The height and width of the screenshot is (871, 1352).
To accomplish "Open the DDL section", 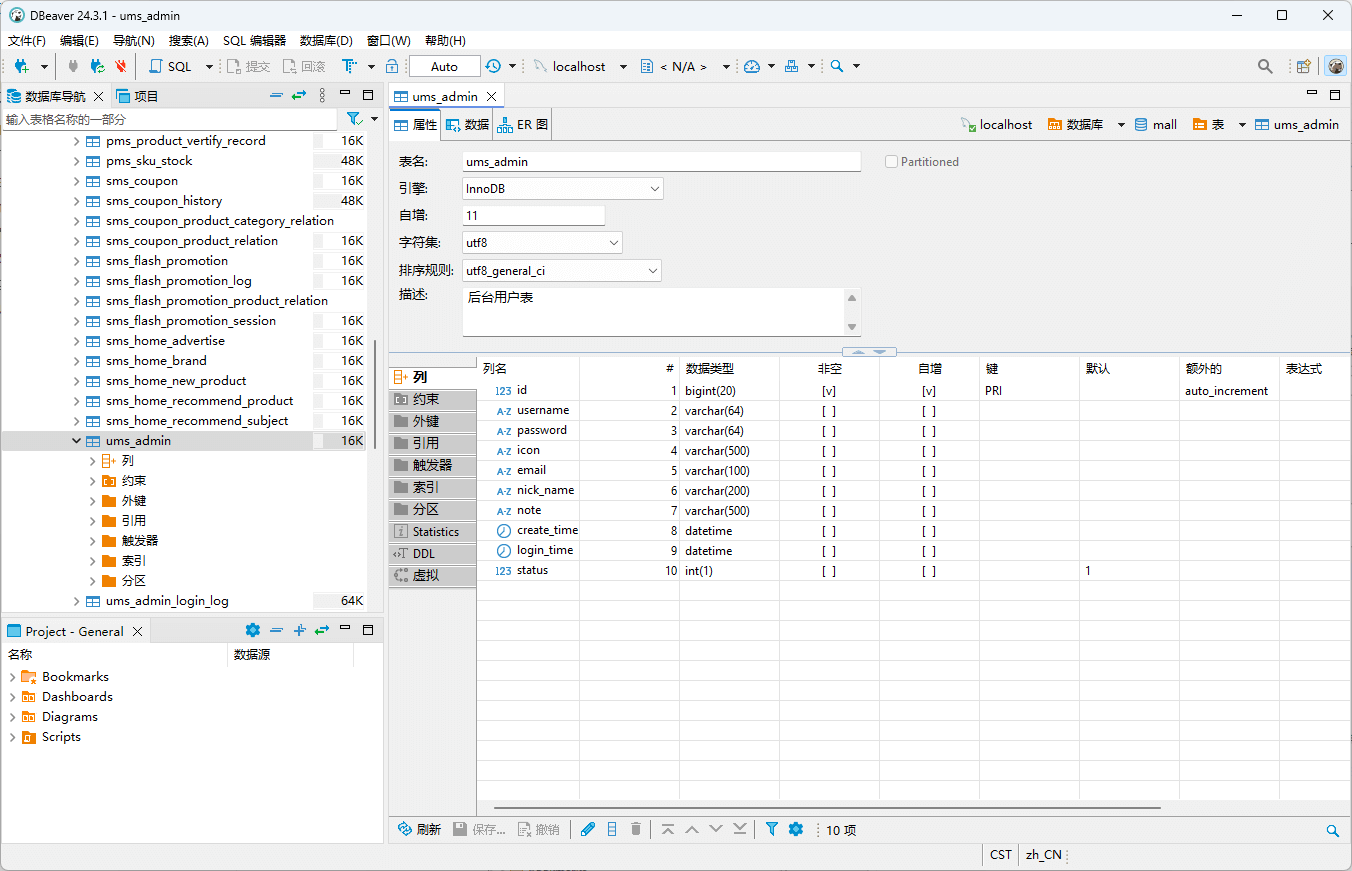I will point(424,553).
